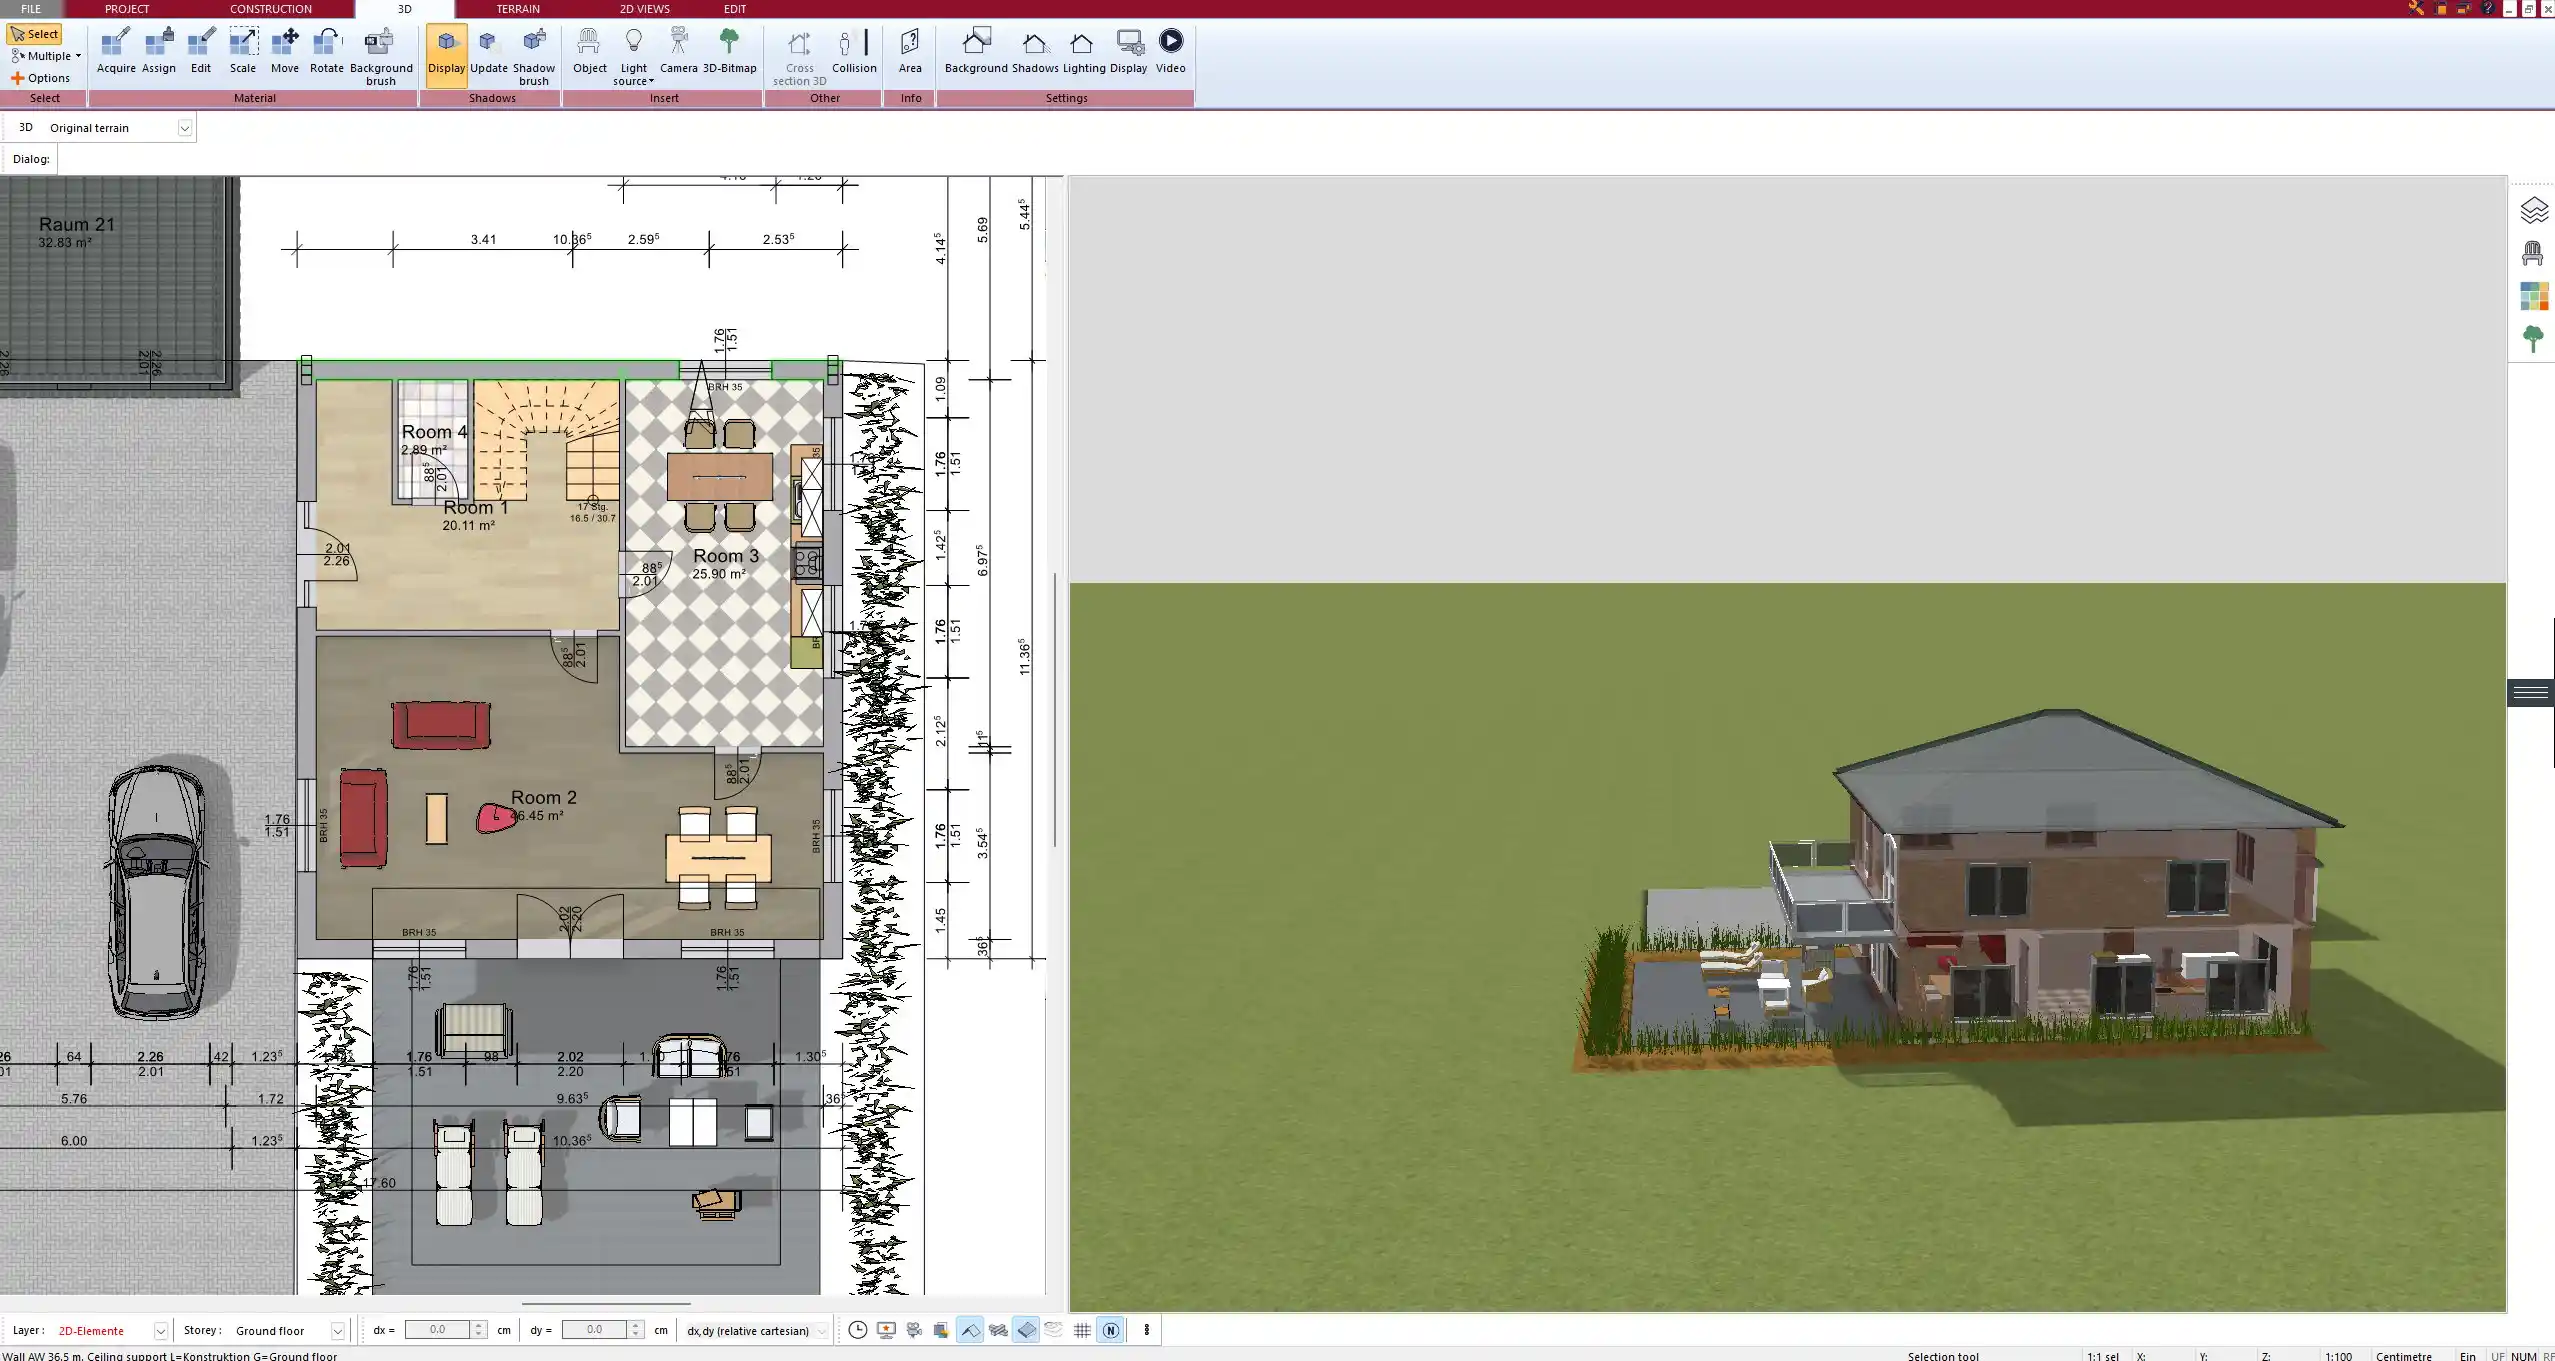Click the monitor star icon in bottom toolbar
Screen dimensions: 2555x1361
point(886,1330)
